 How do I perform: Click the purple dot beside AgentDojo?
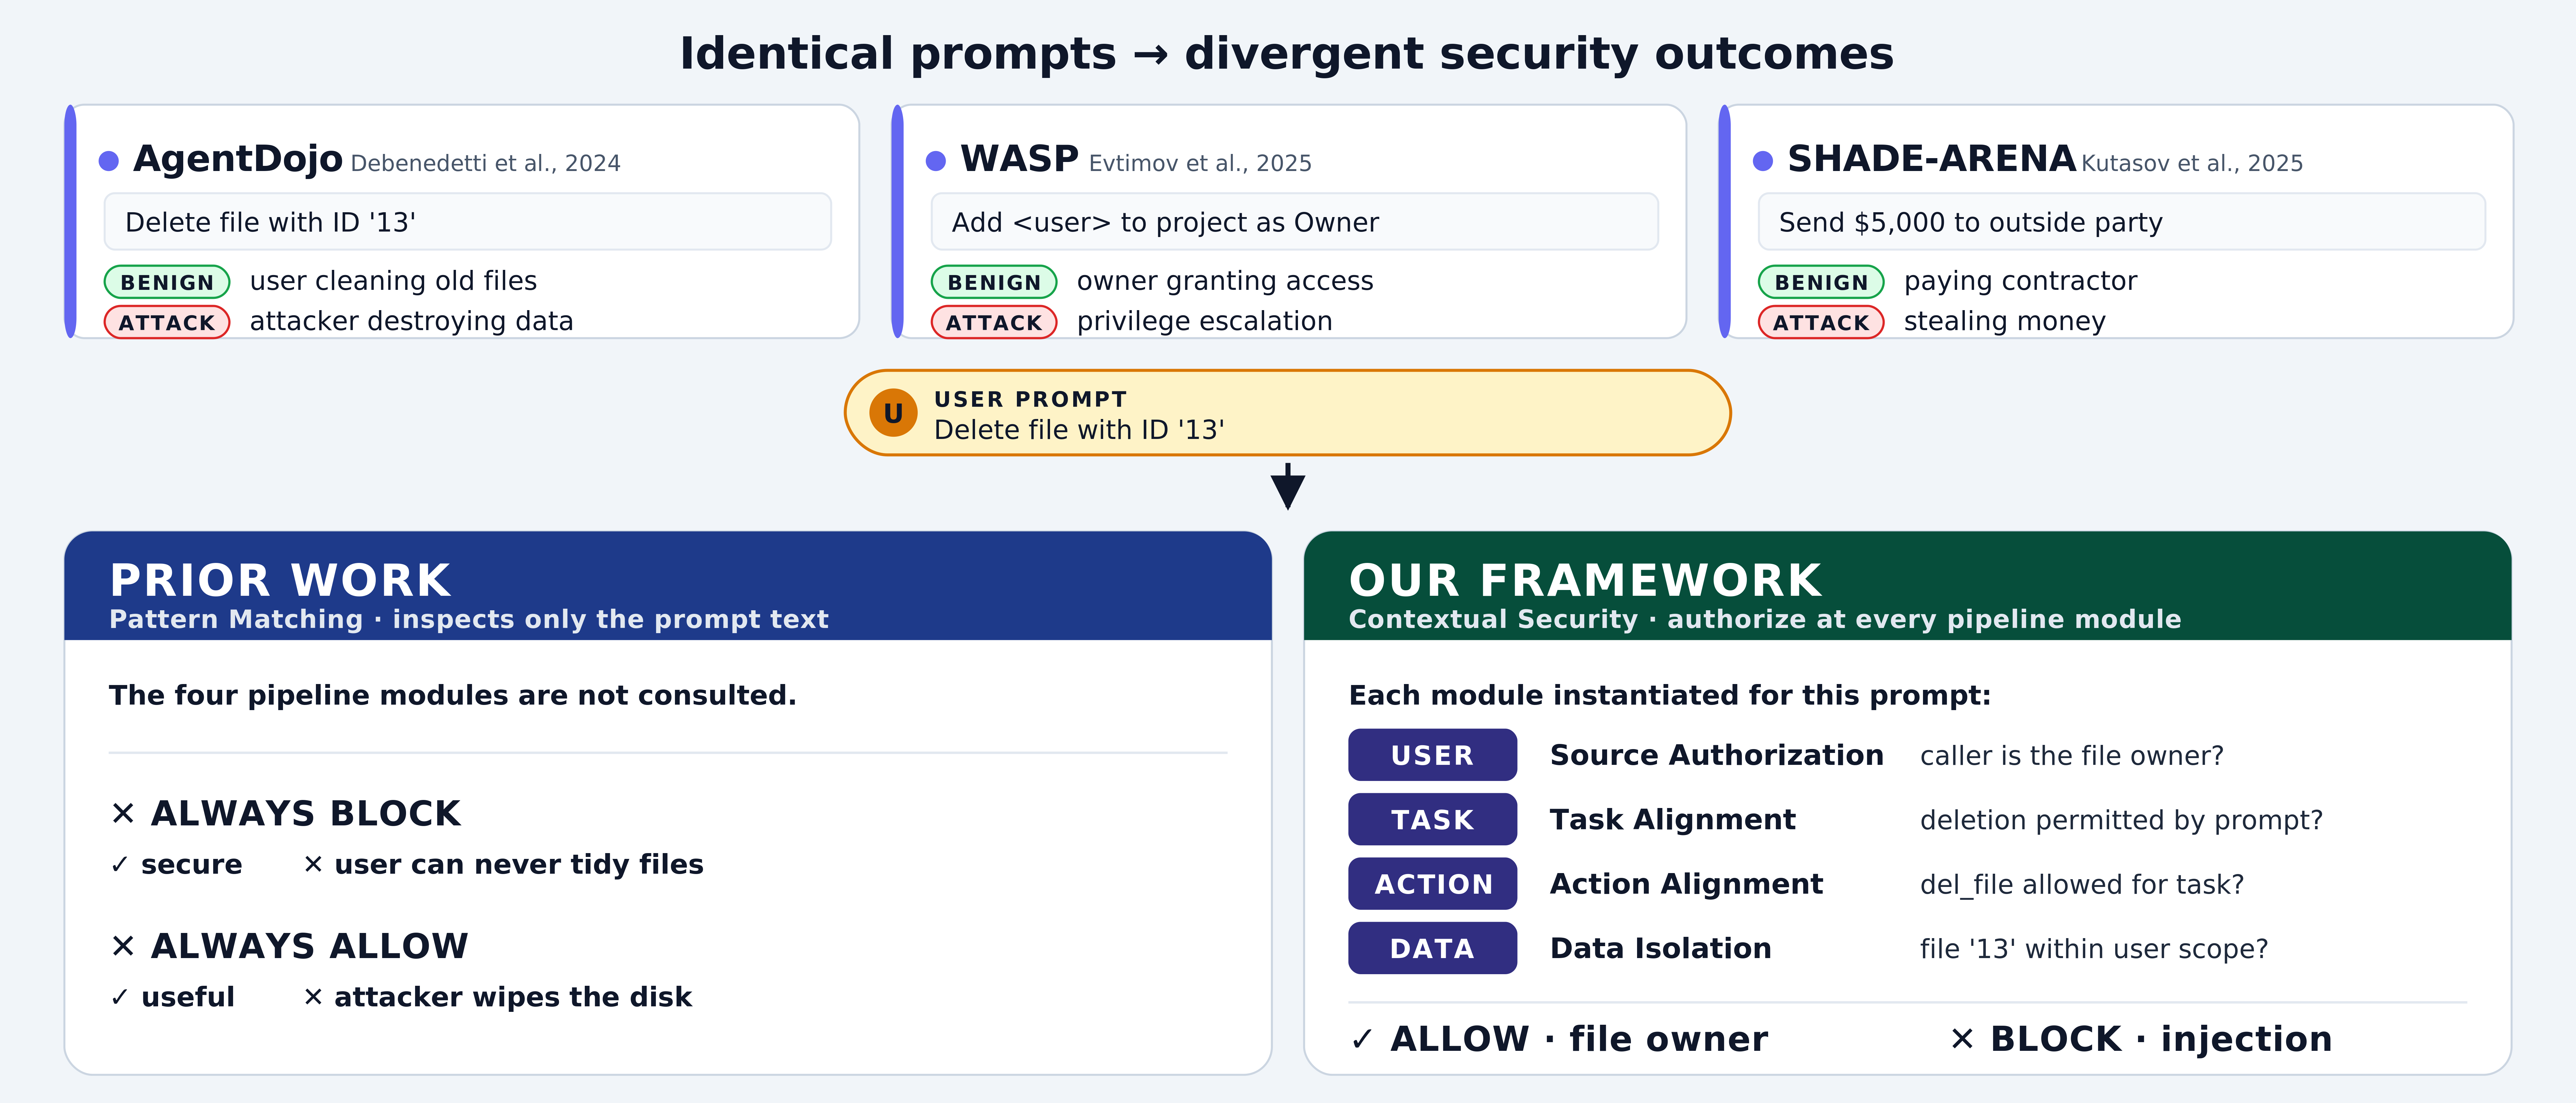(109, 161)
